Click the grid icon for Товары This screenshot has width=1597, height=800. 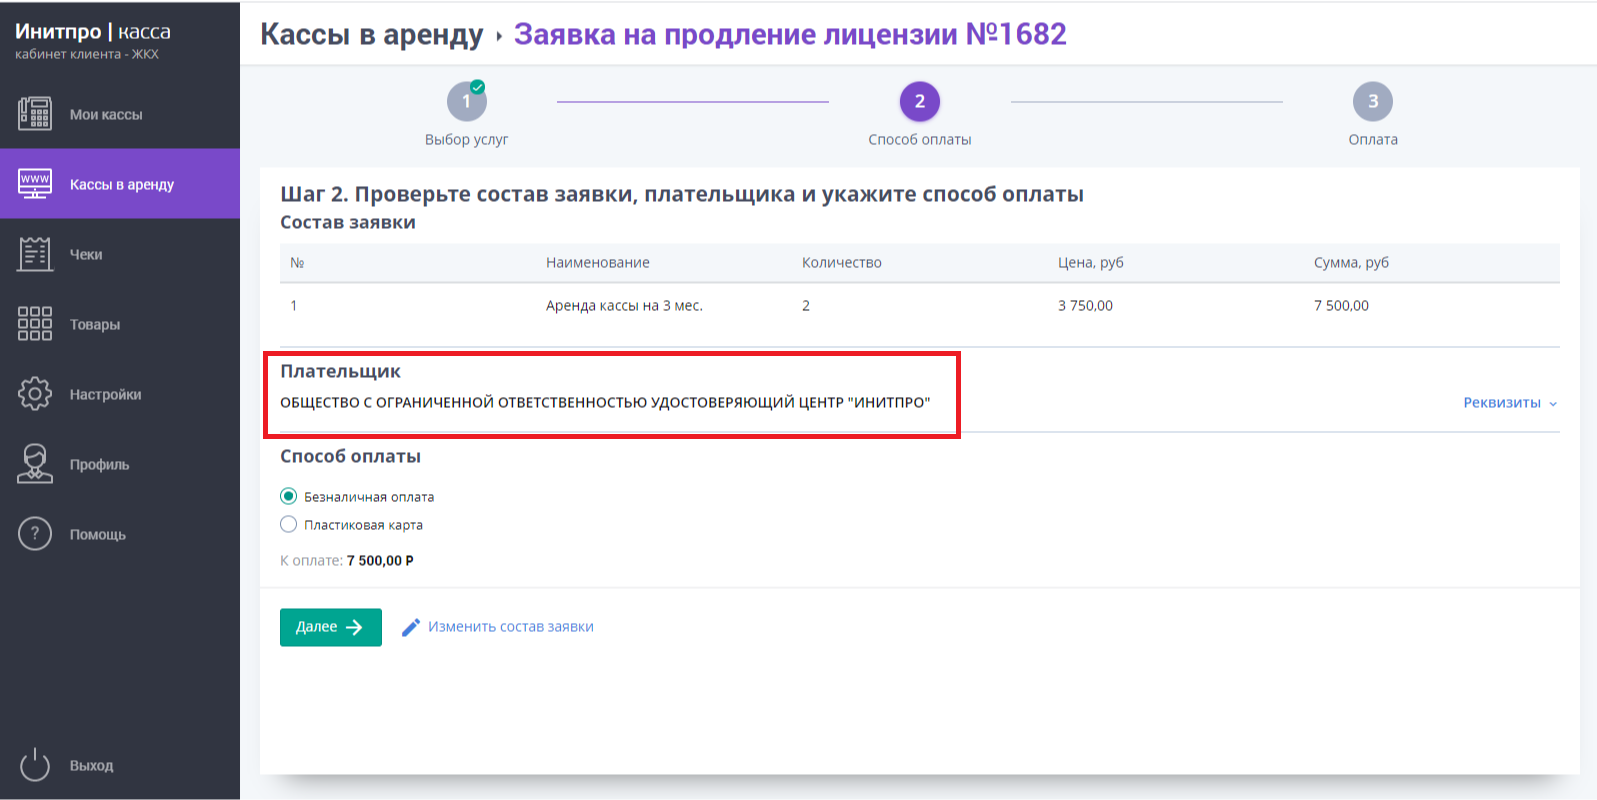pos(35,324)
